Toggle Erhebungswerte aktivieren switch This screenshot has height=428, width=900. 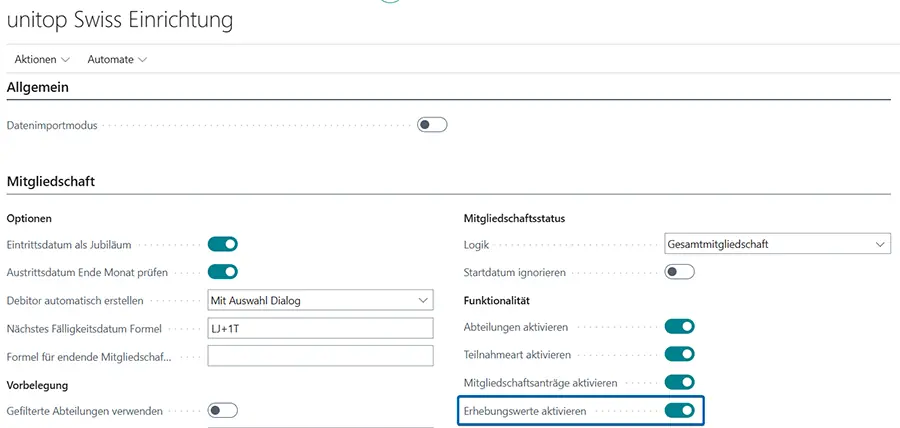coord(680,411)
